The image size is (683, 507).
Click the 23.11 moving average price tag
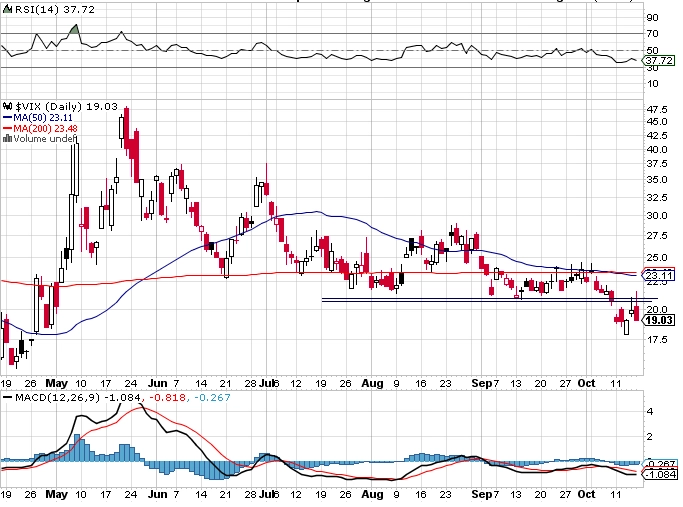point(659,275)
